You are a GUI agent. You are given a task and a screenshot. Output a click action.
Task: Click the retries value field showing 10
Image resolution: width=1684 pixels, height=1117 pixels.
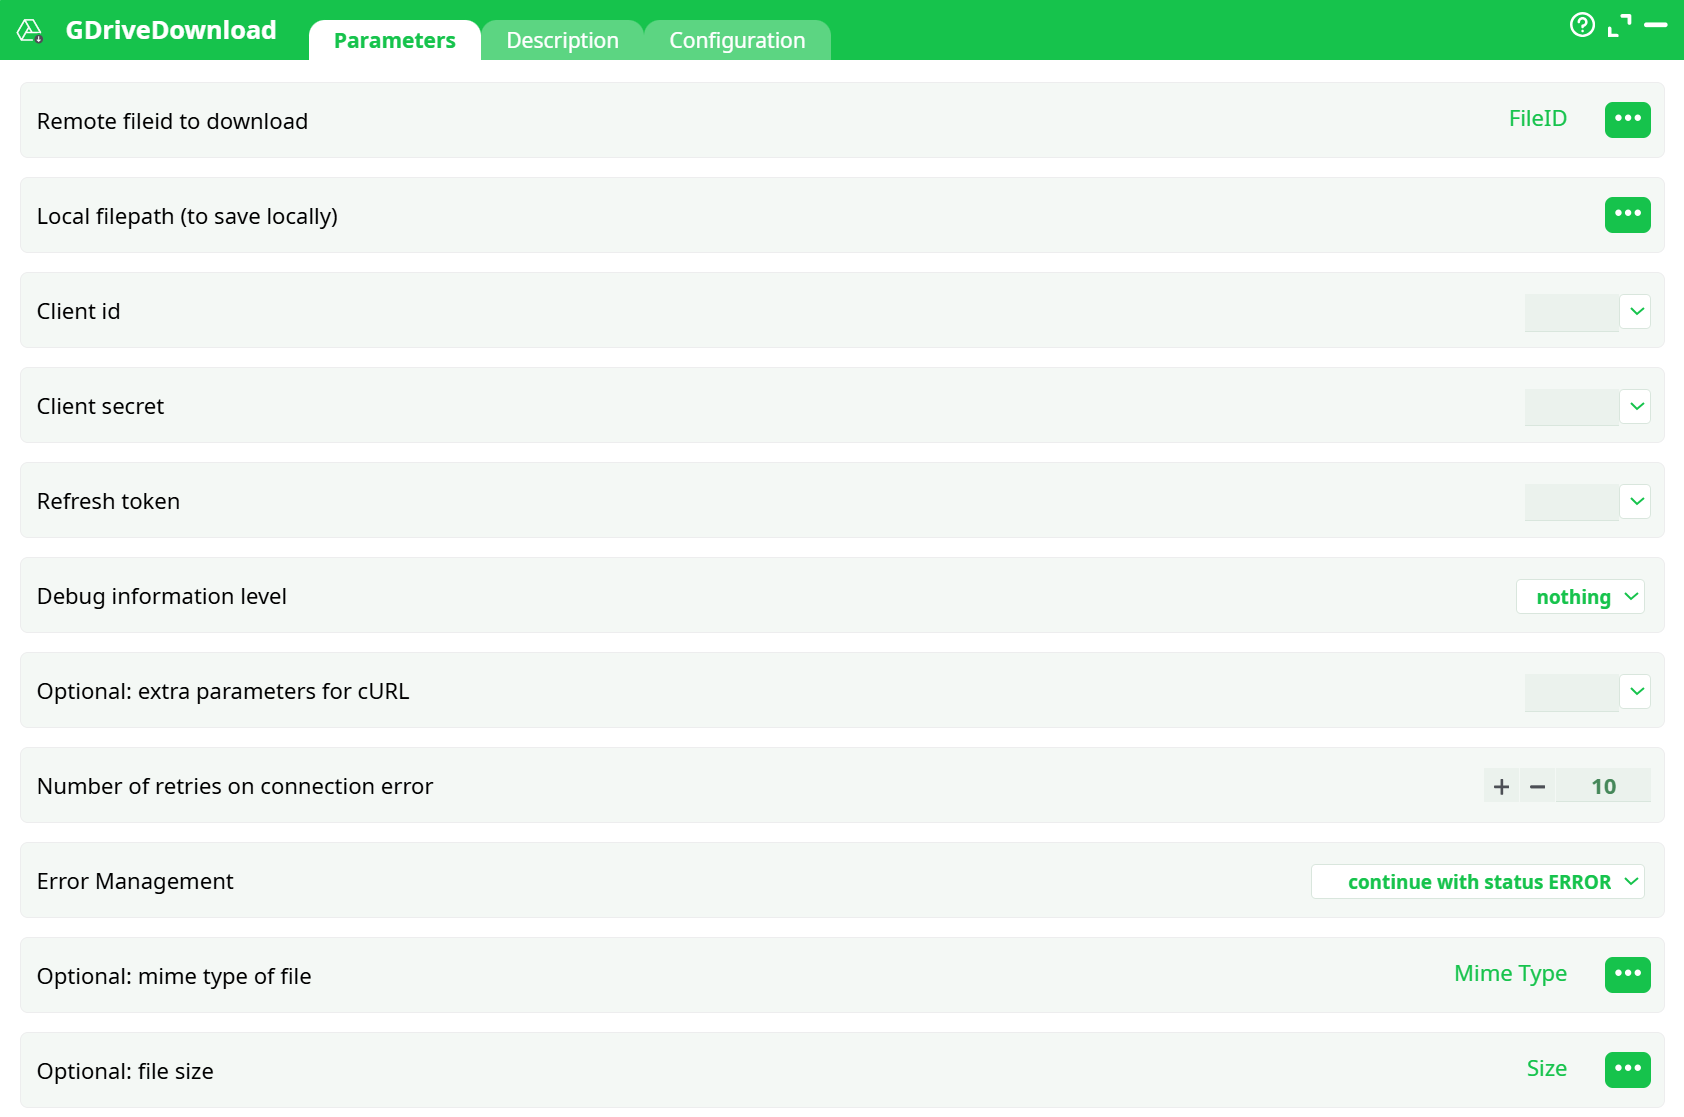coord(1603,787)
